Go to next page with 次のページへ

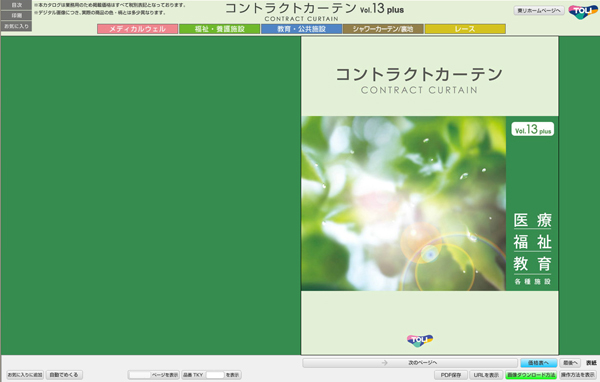tap(410, 362)
